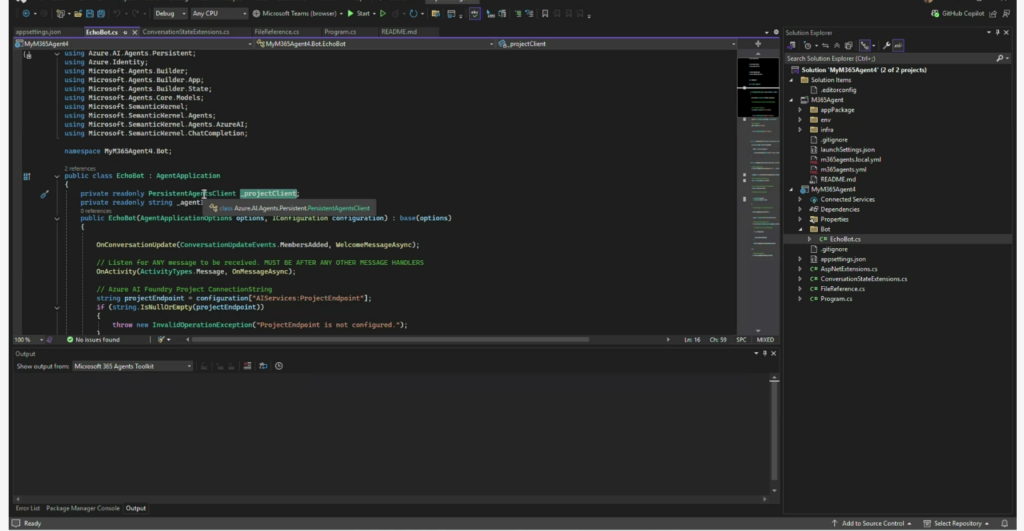Click the Start Without Debugging outline arrow icon
1024x531 pixels.
[x=383, y=13]
